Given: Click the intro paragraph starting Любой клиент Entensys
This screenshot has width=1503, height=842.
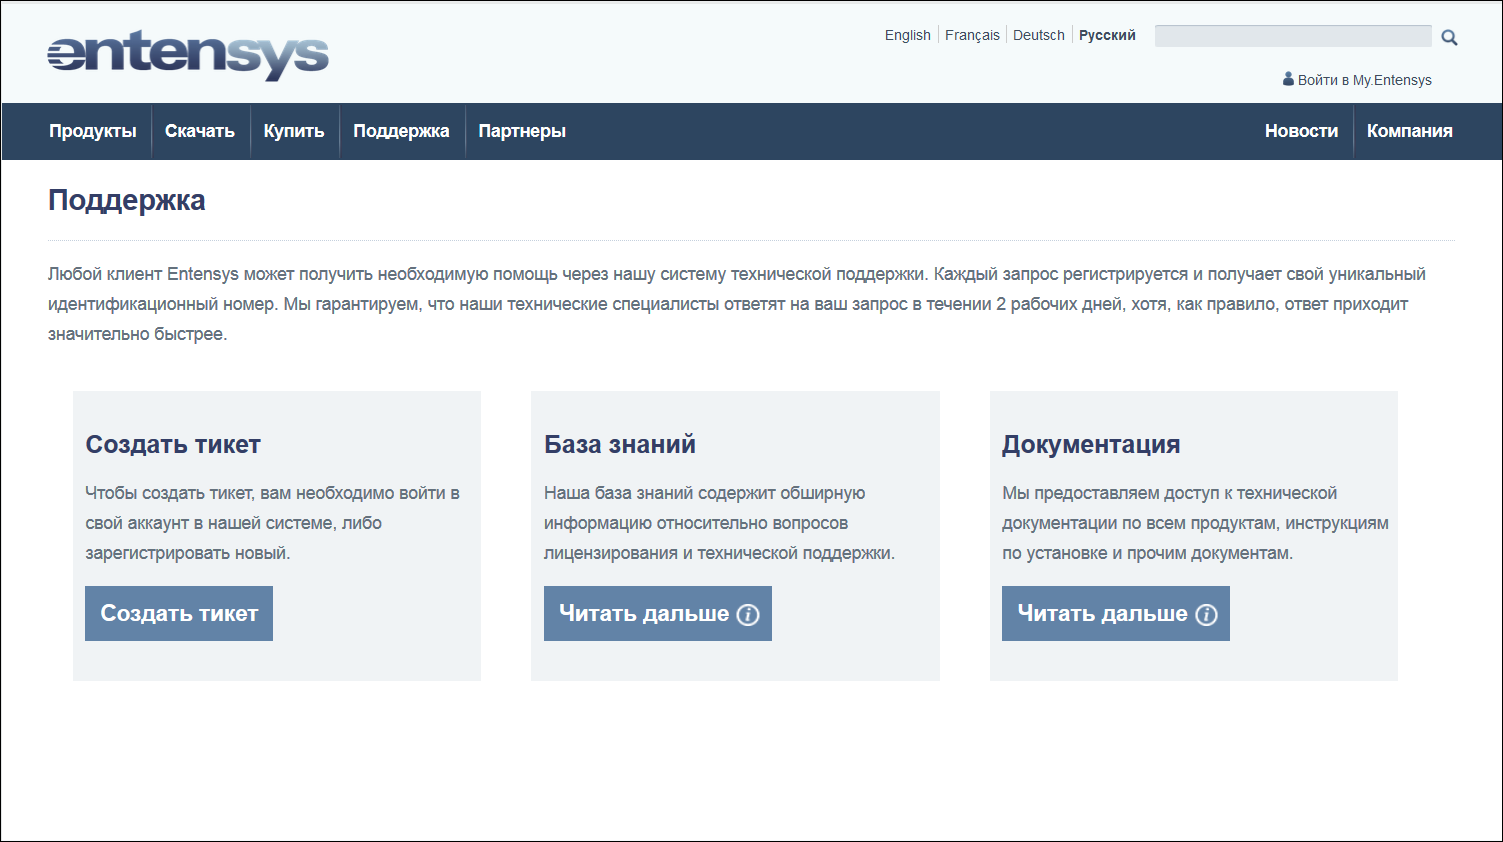Looking at the screenshot, I should 737,304.
